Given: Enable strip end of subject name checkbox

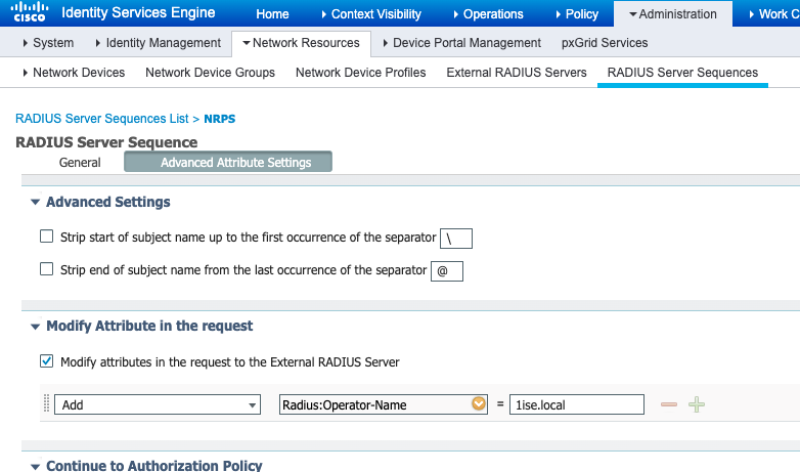Looking at the screenshot, I should click(x=46, y=269).
